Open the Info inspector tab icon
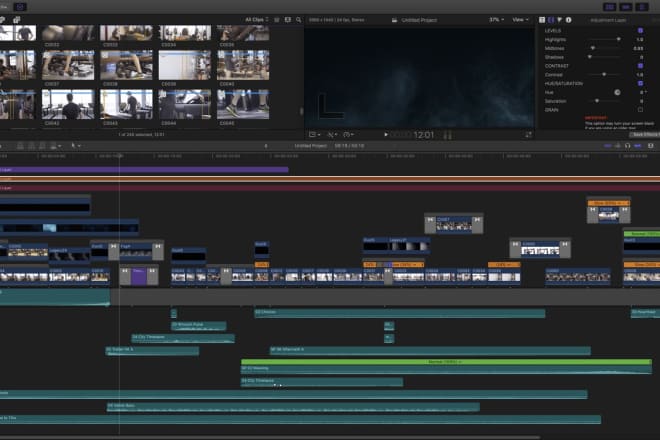The width and height of the screenshot is (660, 440). click(x=569, y=20)
